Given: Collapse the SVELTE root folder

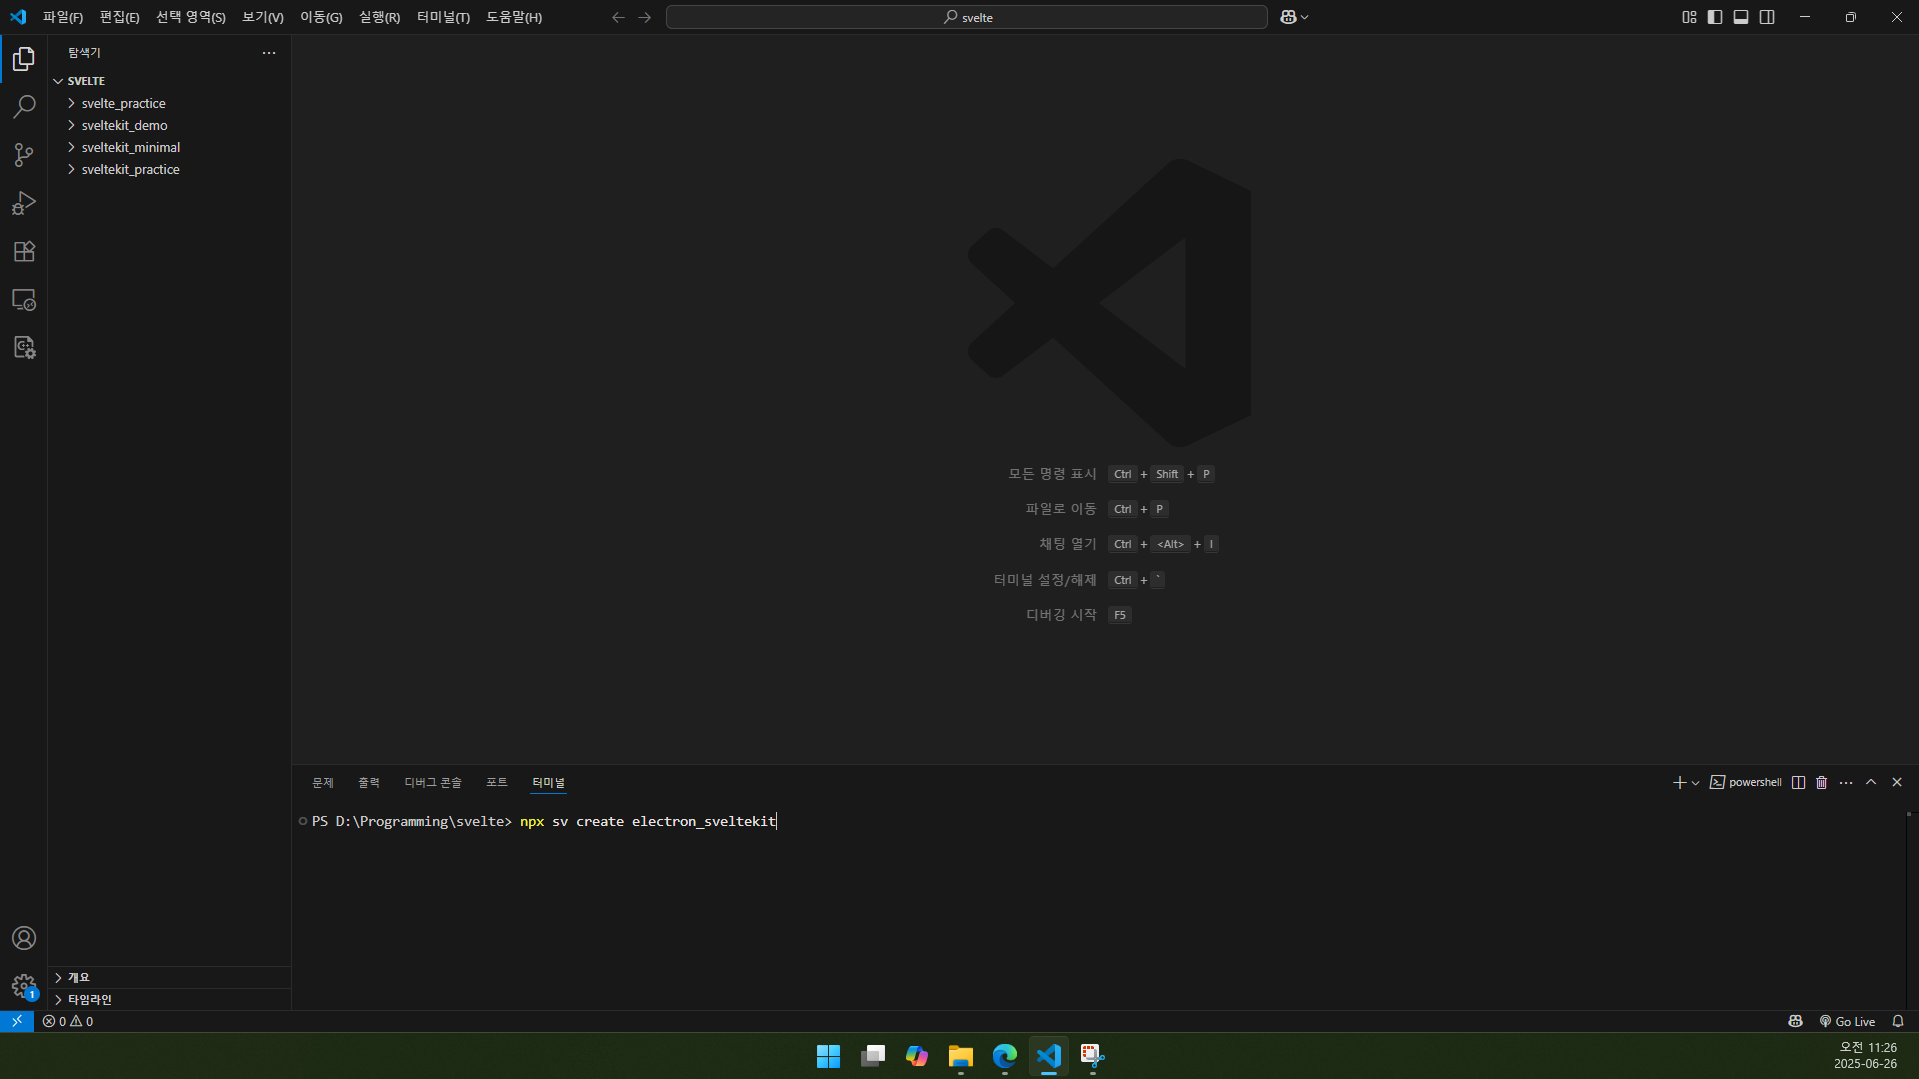Looking at the screenshot, I should coord(170,81).
